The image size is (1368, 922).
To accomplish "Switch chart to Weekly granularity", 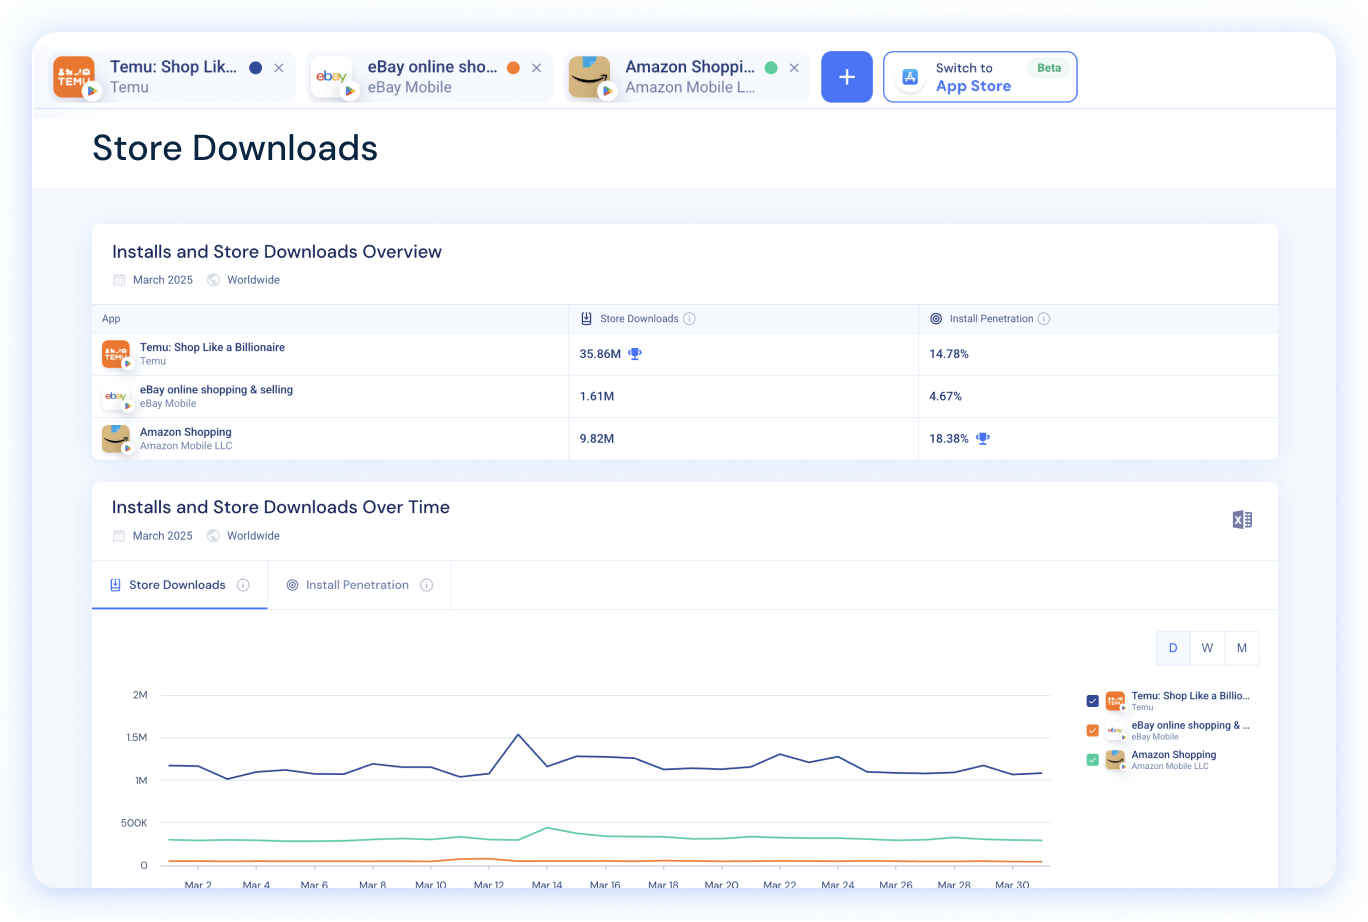I will (1207, 647).
